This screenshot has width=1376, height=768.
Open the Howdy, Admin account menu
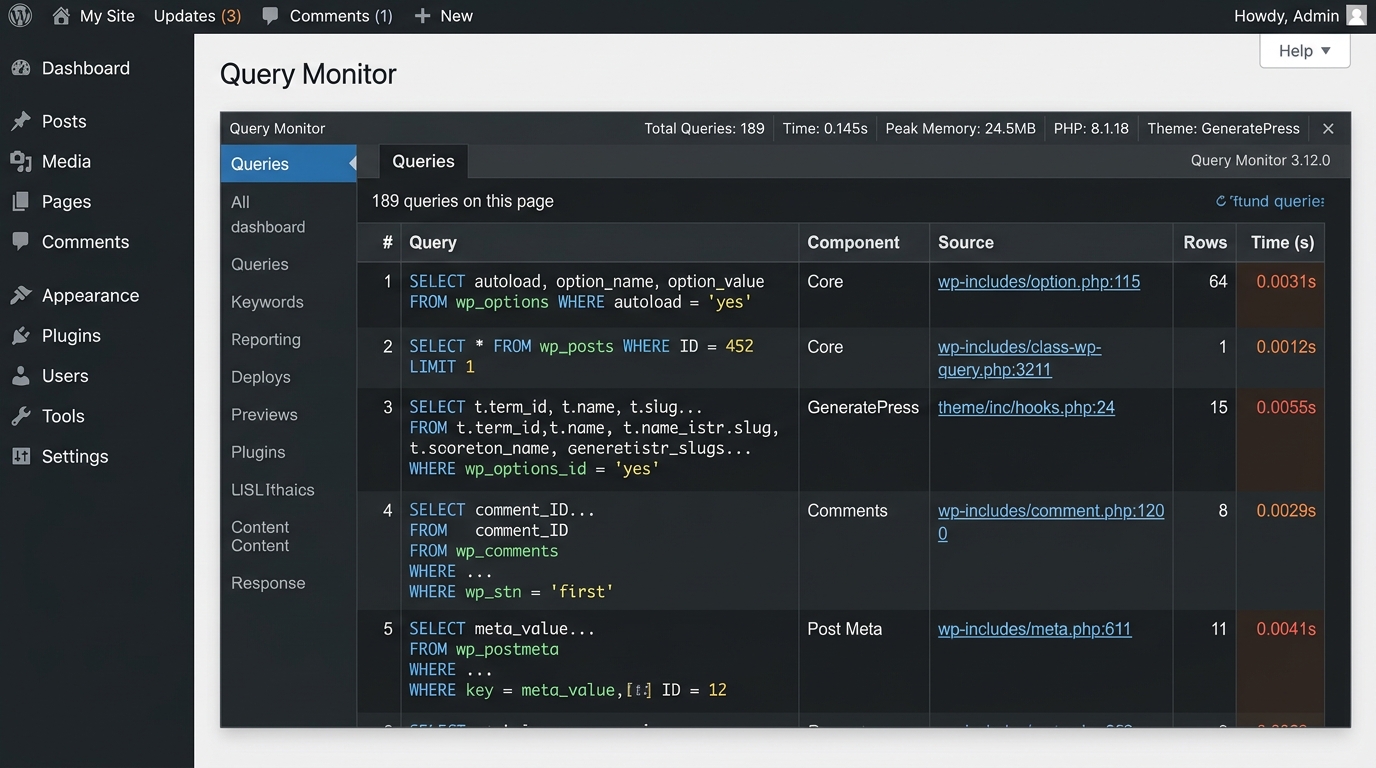[x=1285, y=15]
